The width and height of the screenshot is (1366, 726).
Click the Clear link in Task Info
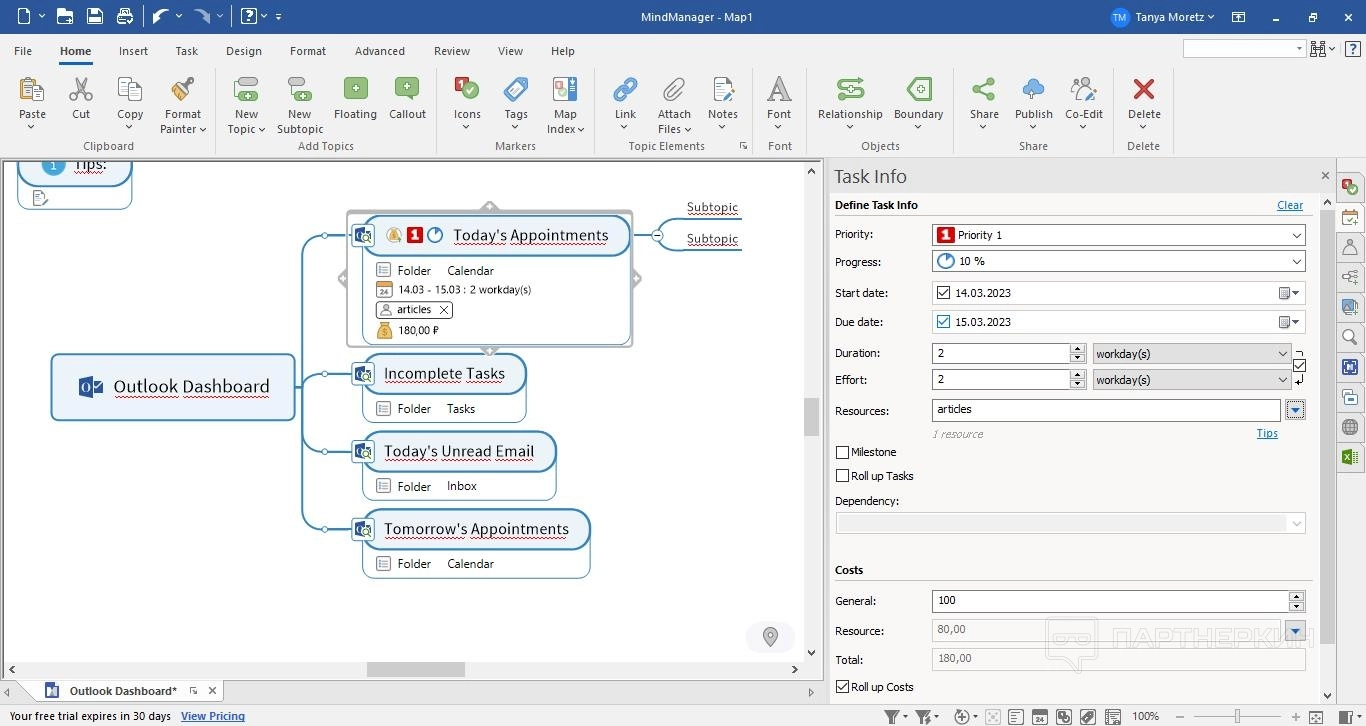coord(1289,205)
